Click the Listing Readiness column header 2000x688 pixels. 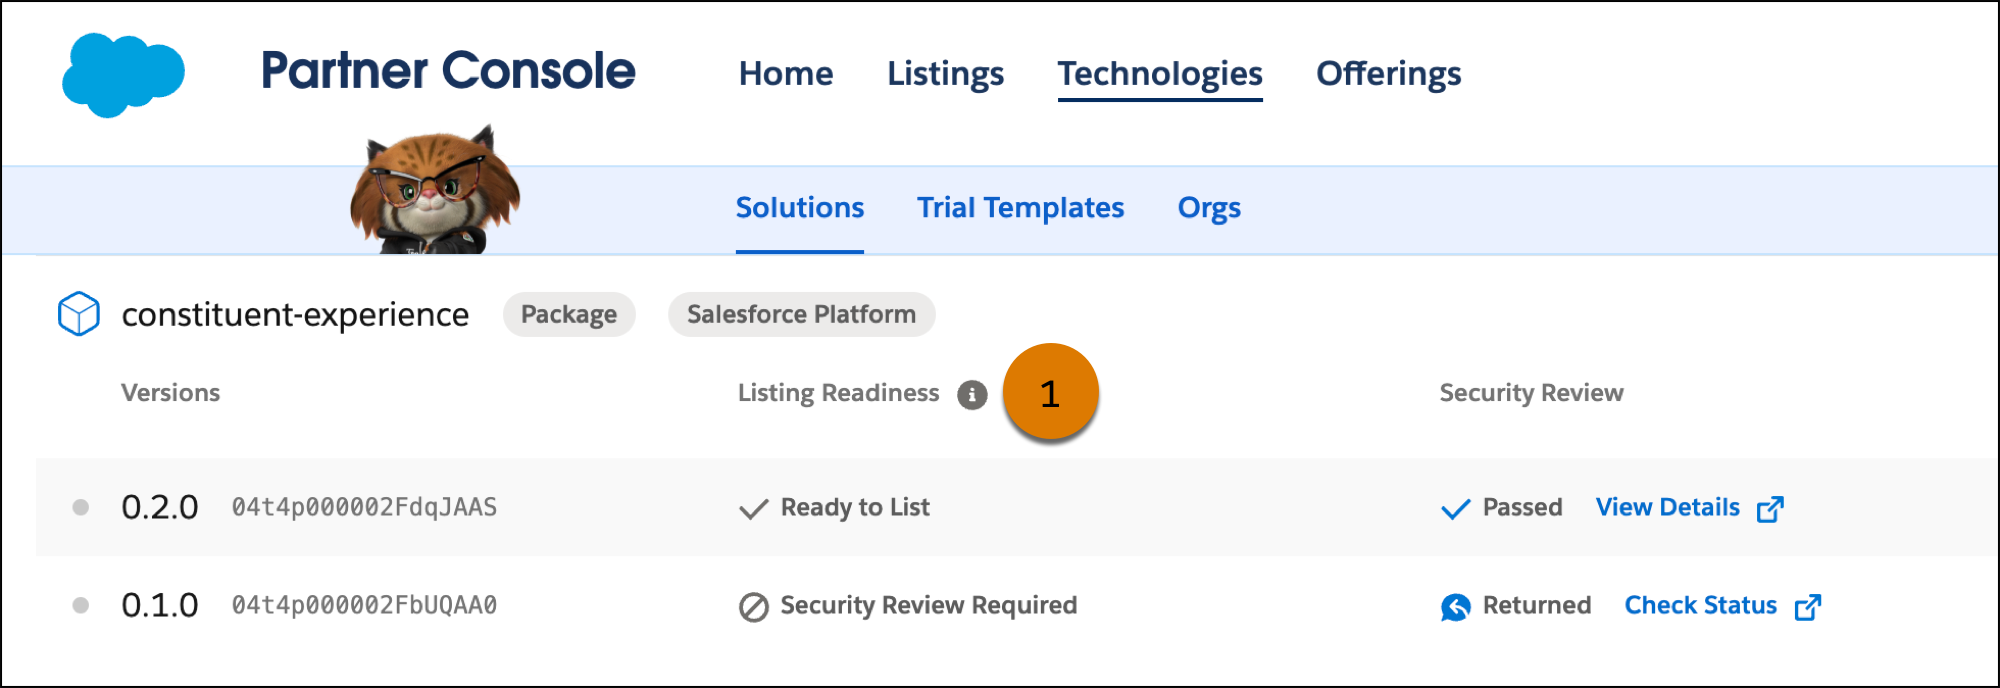pos(838,394)
